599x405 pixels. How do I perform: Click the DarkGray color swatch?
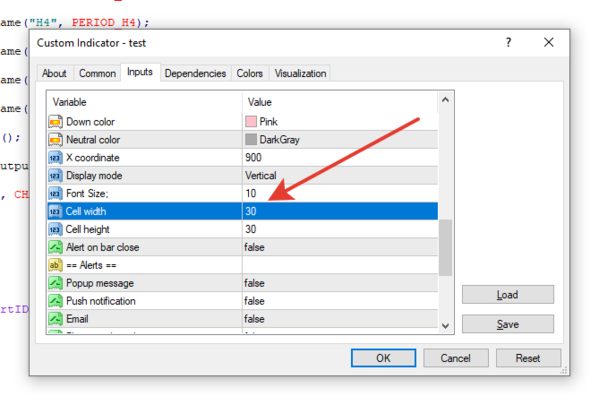pyautogui.click(x=251, y=139)
